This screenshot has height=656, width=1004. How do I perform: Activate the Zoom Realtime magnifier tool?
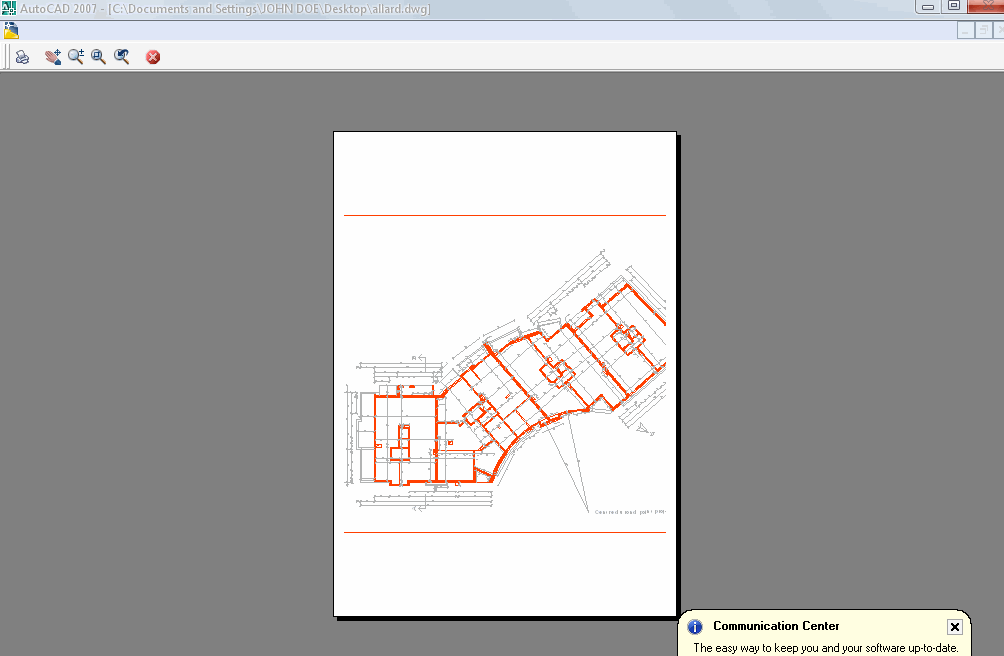[x=75, y=57]
